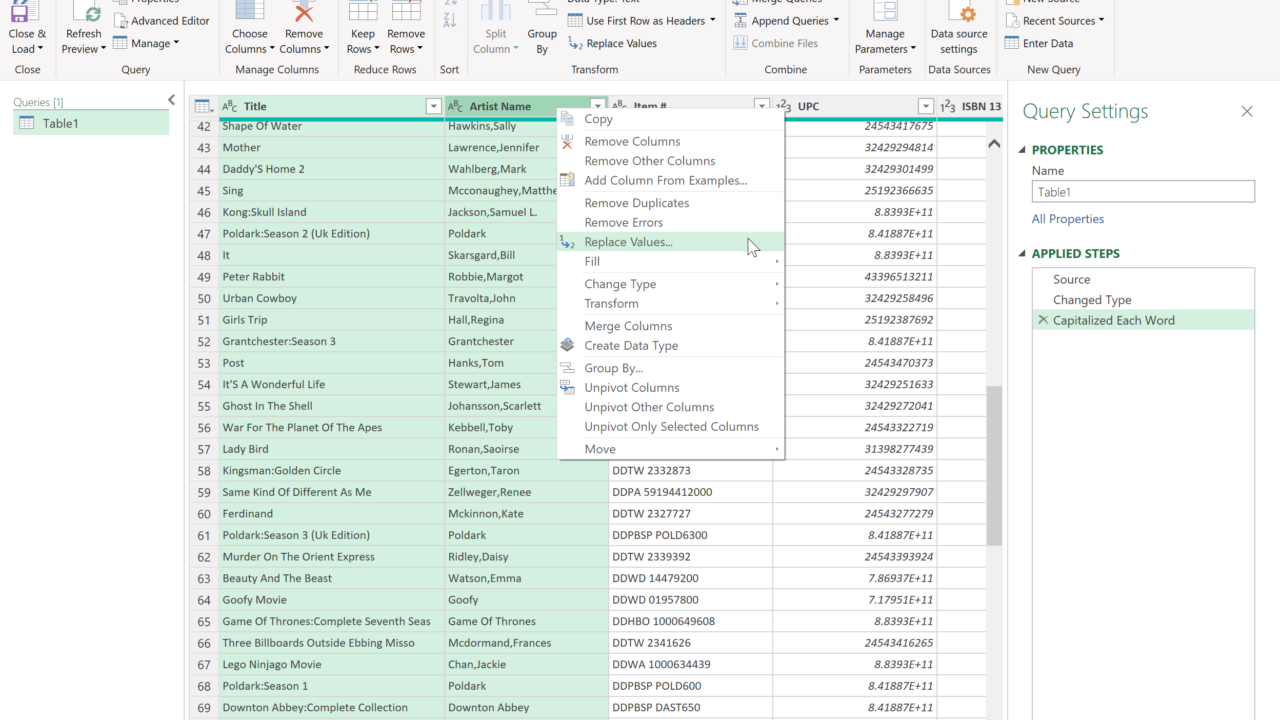Select Unpivot Columns menu entry
The width and height of the screenshot is (1280, 720).
(x=631, y=388)
